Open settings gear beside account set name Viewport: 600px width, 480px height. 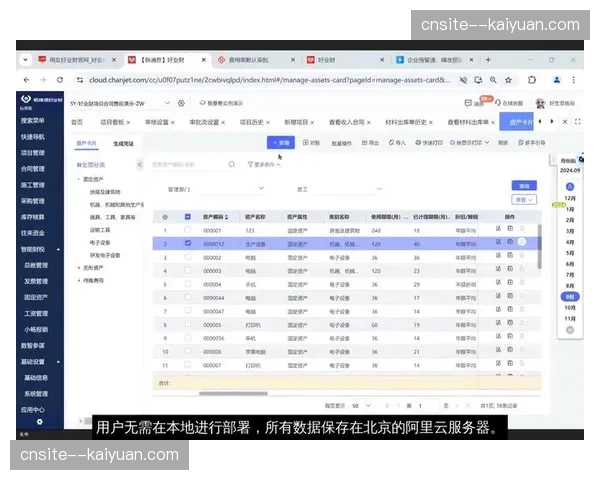181,103
